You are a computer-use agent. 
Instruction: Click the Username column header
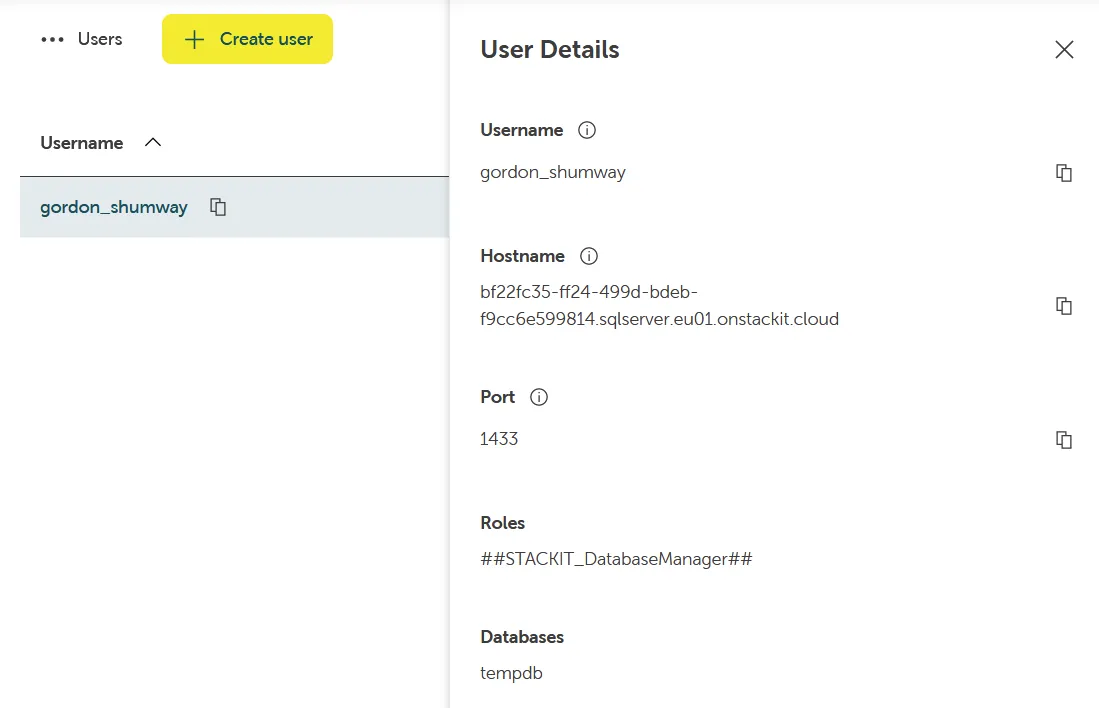pos(82,143)
